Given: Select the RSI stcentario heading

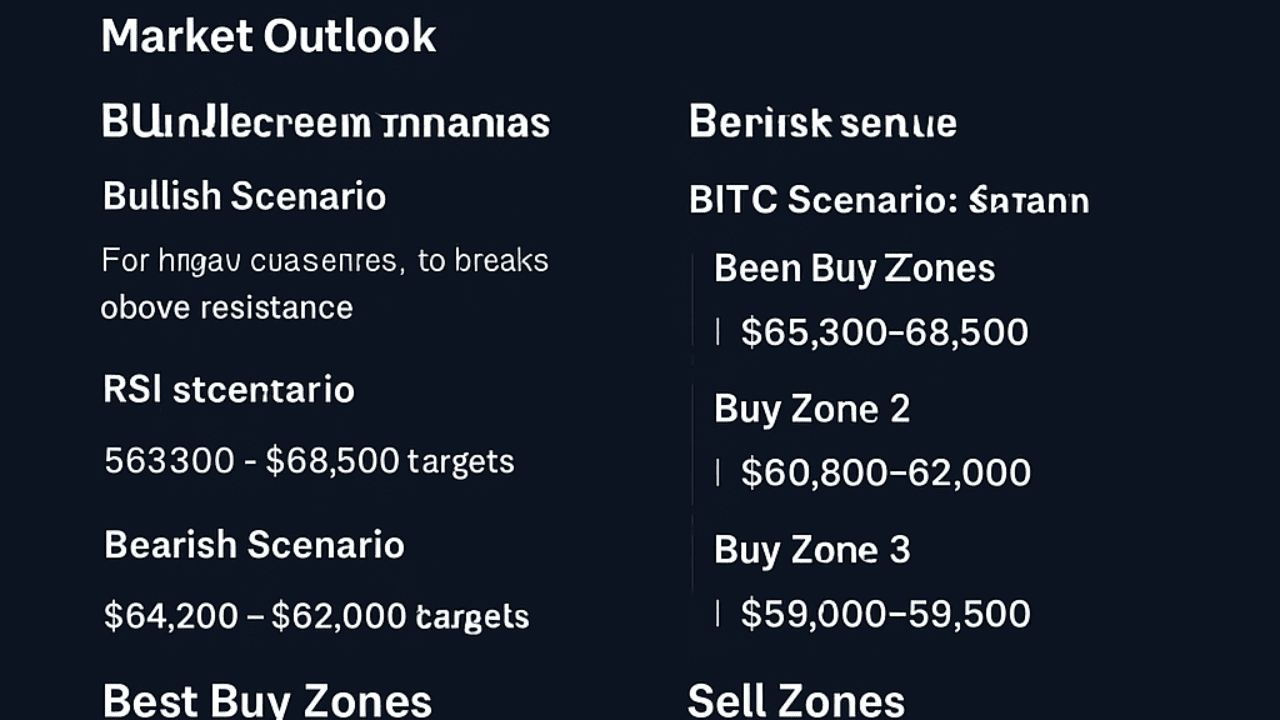Looking at the screenshot, I should [x=228, y=389].
